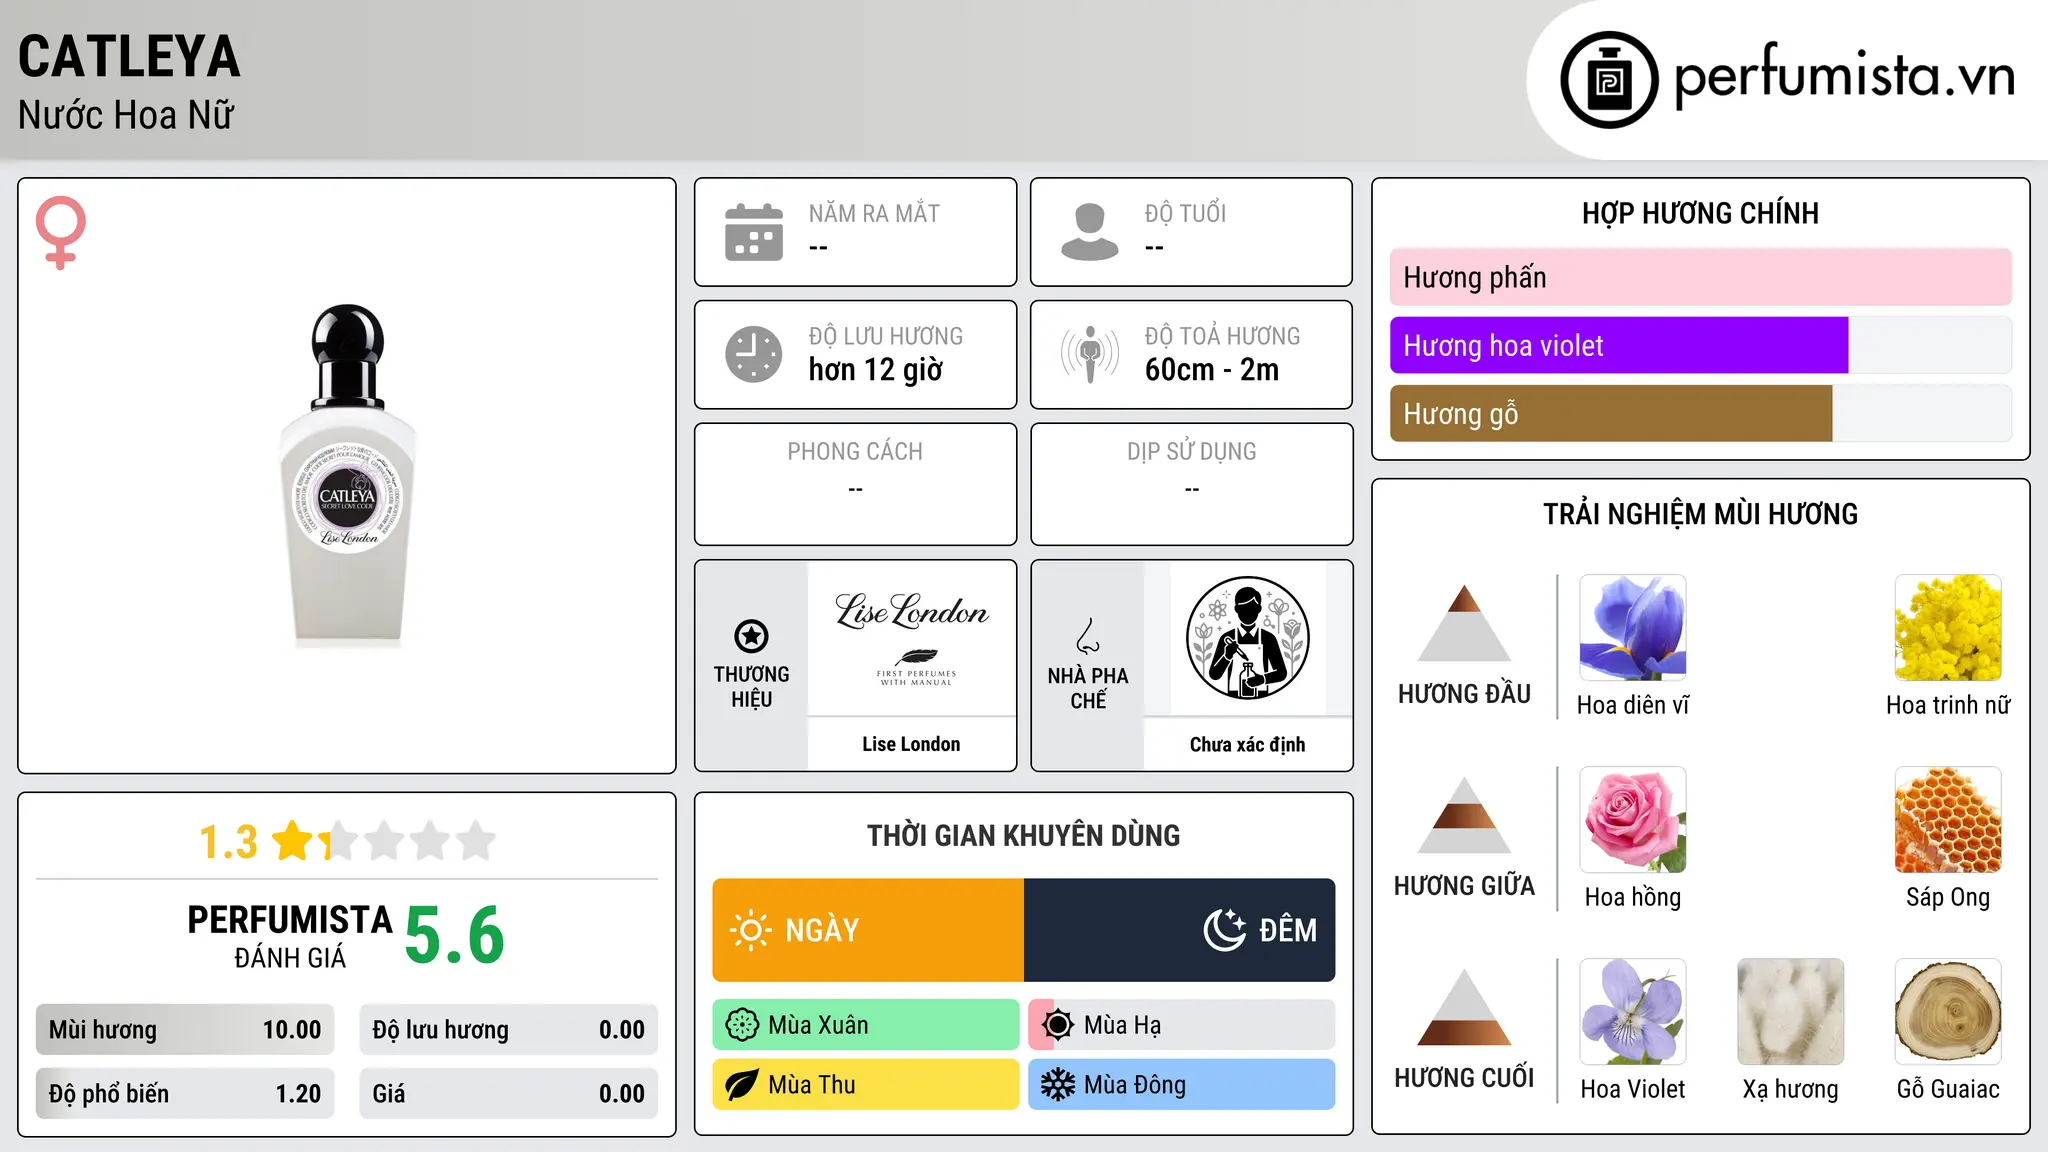Click the Hương phấn accord bar
Viewport: 2048px width, 1152px height.
point(1701,277)
